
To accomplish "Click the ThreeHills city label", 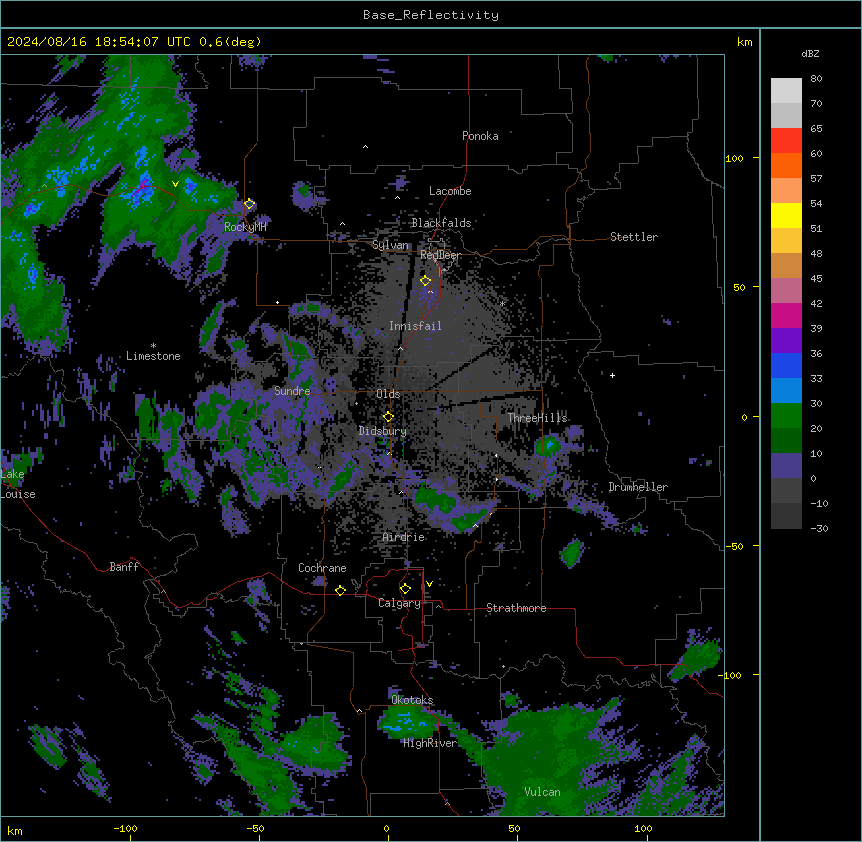I will pos(537,418).
